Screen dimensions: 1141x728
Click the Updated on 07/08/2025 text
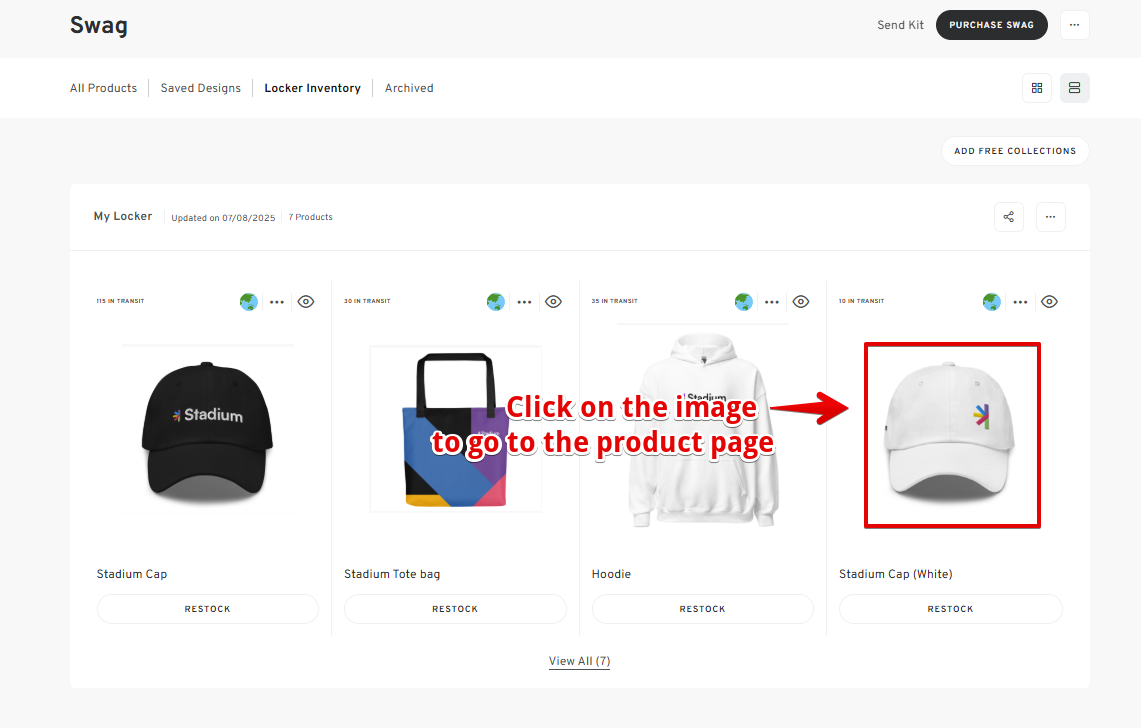tap(223, 218)
